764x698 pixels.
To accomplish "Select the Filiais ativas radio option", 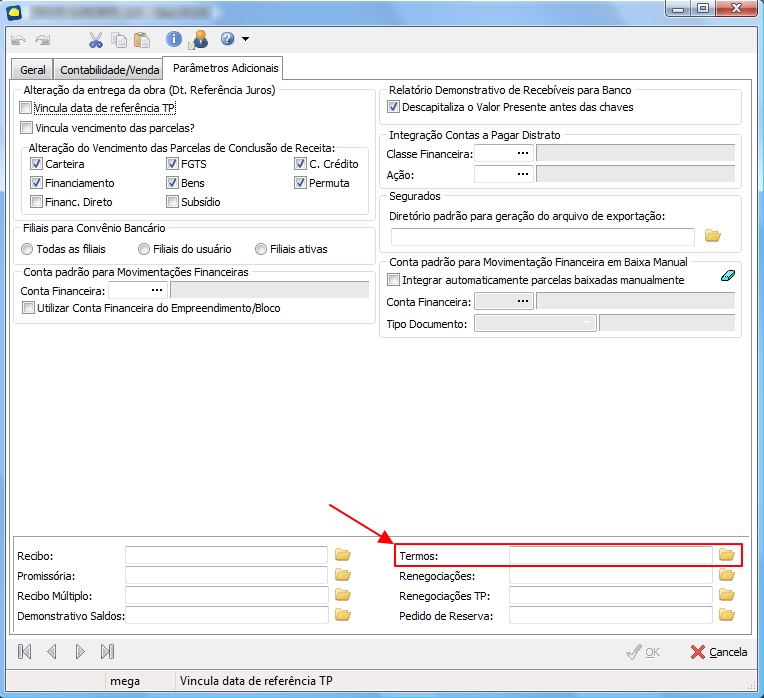I will pyautogui.click(x=261, y=249).
